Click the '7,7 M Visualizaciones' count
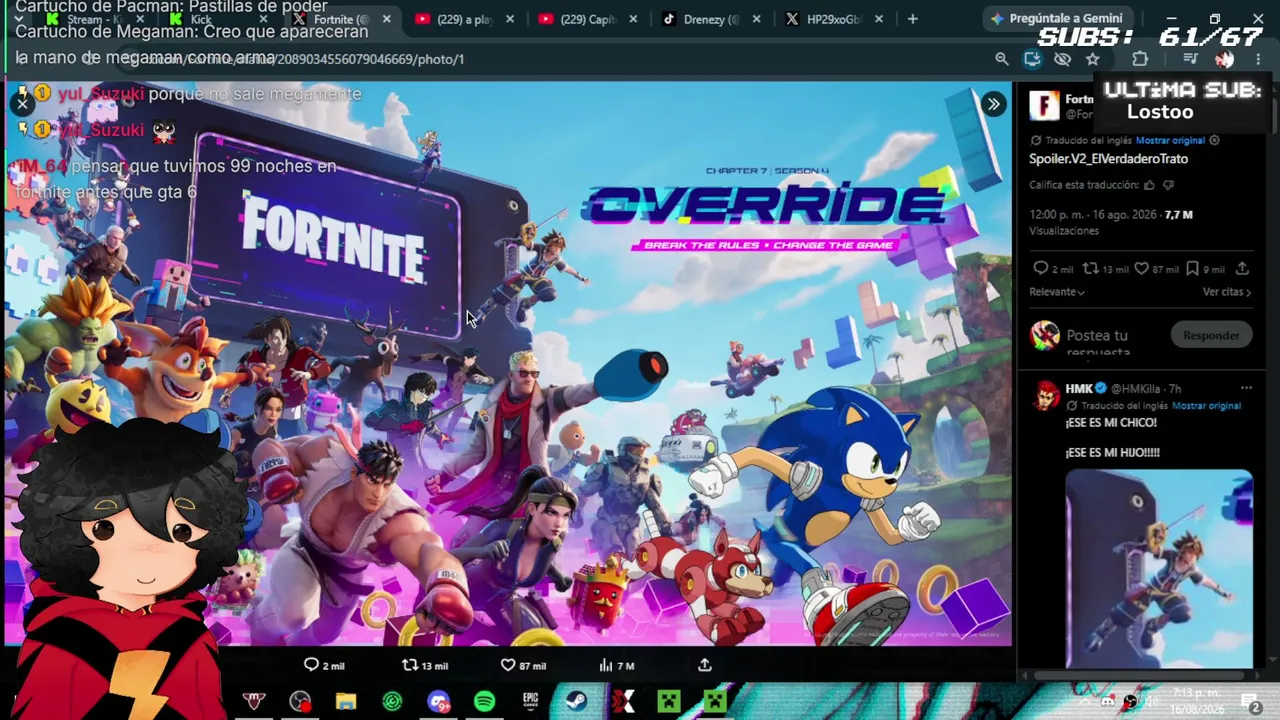The image size is (1280, 720). tap(1111, 222)
